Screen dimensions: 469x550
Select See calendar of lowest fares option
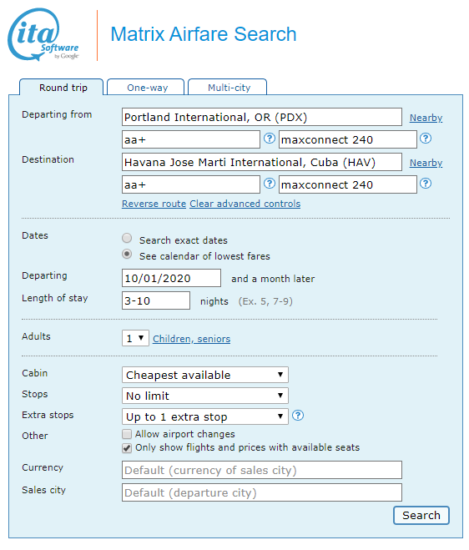point(127,254)
